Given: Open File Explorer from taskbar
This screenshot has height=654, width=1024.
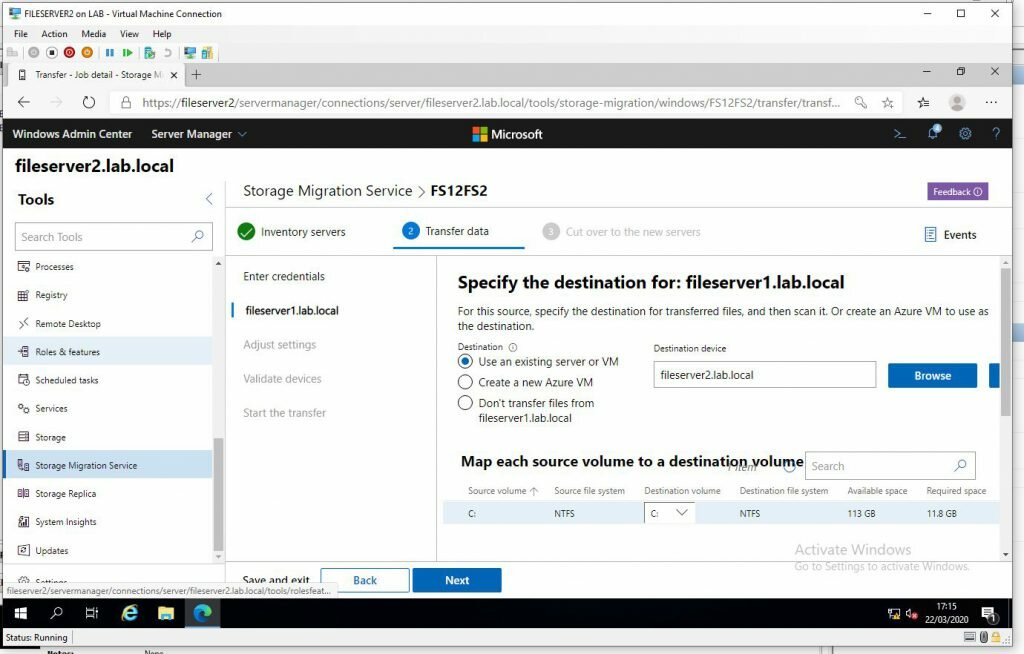Looking at the screenshot, I should [x=166, y=613].
